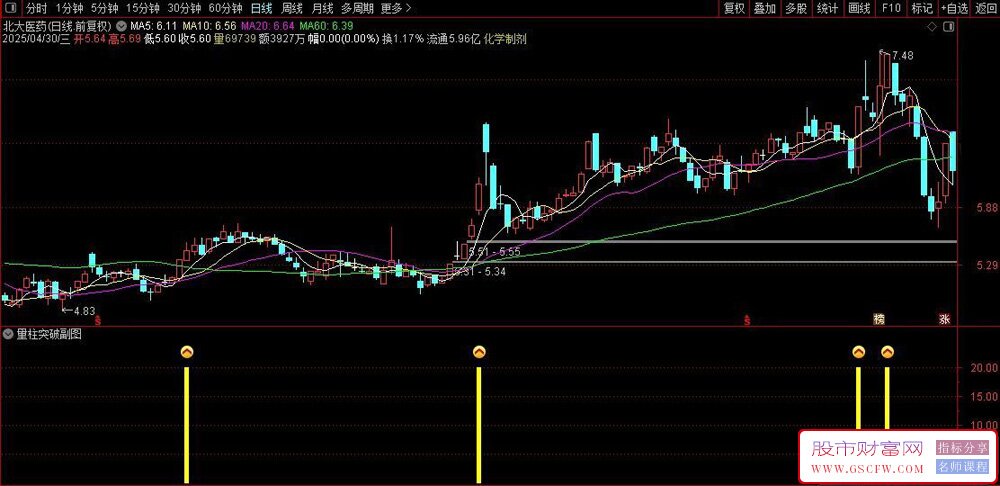Screen dimensions: 1000x486
Task: Click the 标记 mark button
Action: pos(922,9)
